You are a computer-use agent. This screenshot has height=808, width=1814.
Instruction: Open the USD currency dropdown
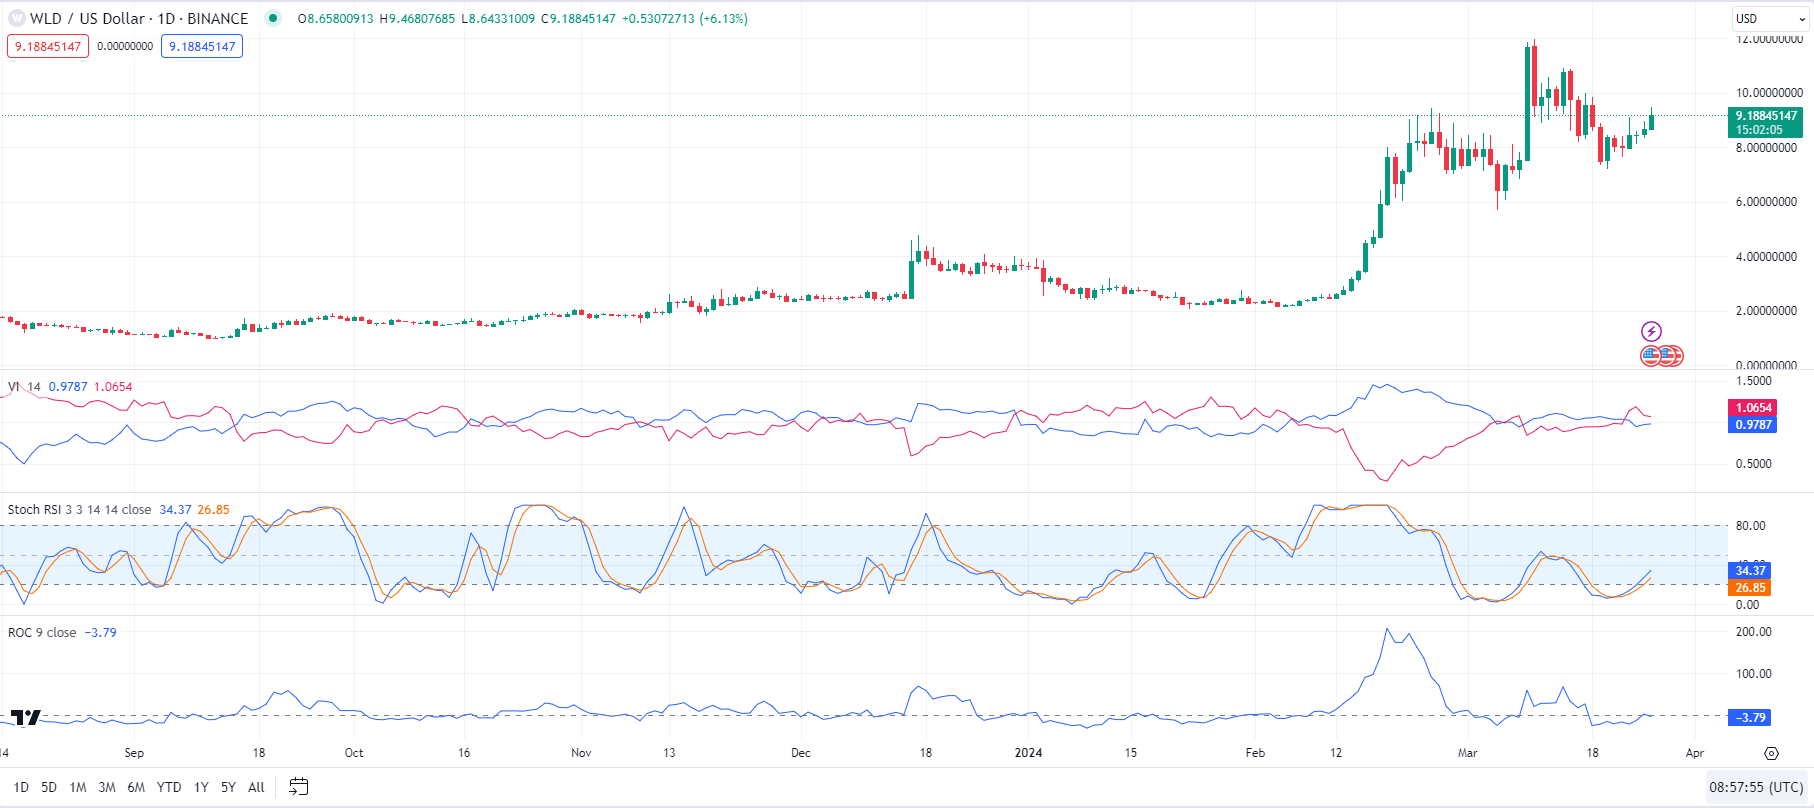(x=1771, y=19)
